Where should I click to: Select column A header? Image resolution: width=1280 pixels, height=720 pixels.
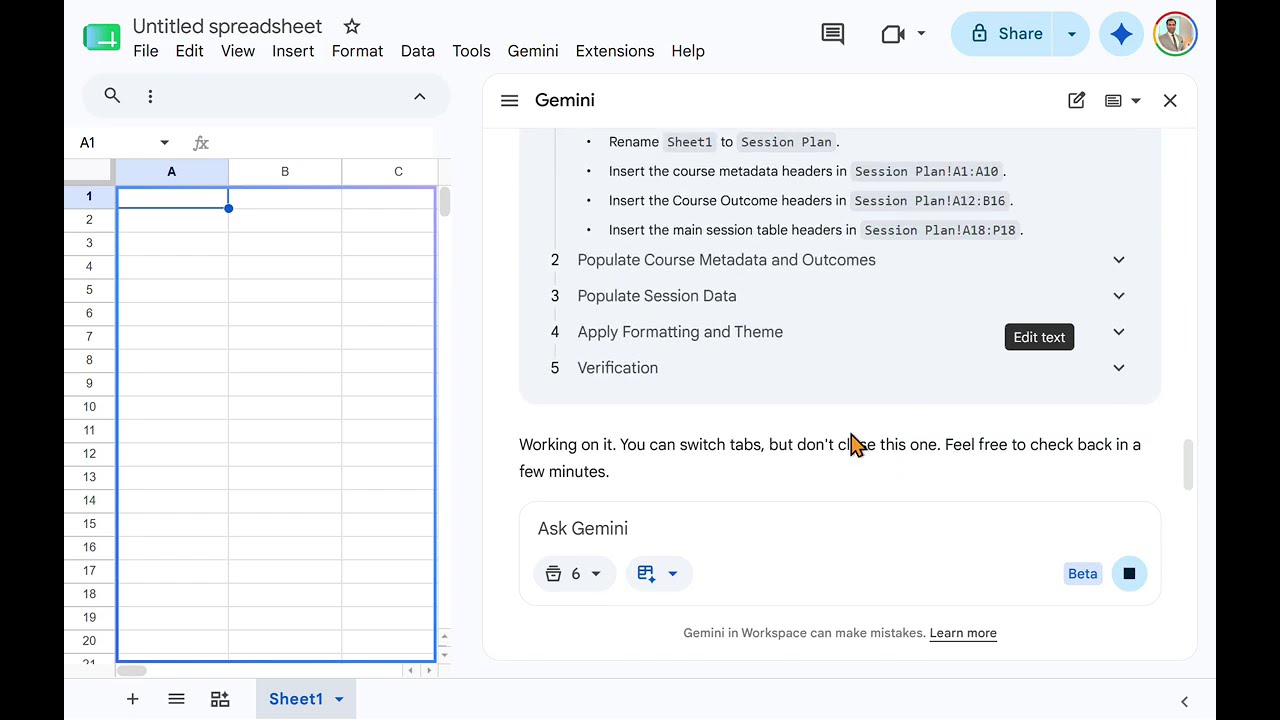[172, 172]
